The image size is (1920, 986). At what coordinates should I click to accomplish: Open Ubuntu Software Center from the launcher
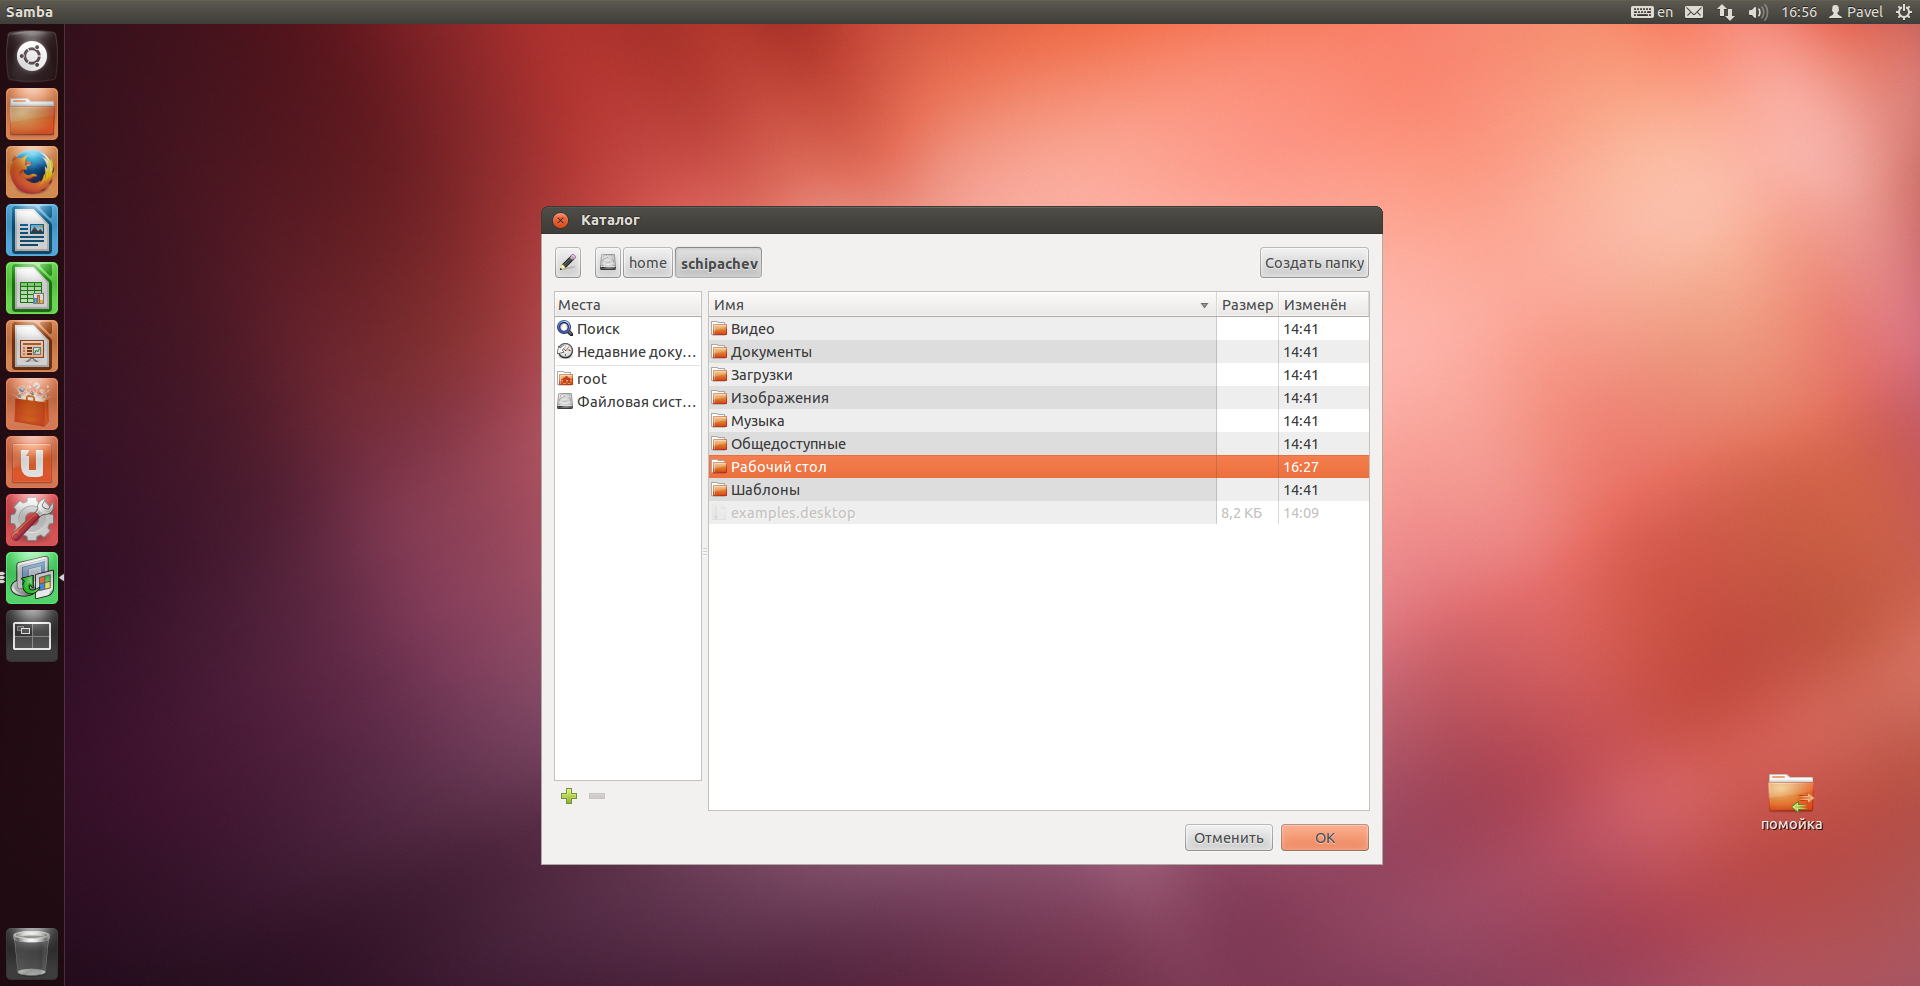coord(32,404)
